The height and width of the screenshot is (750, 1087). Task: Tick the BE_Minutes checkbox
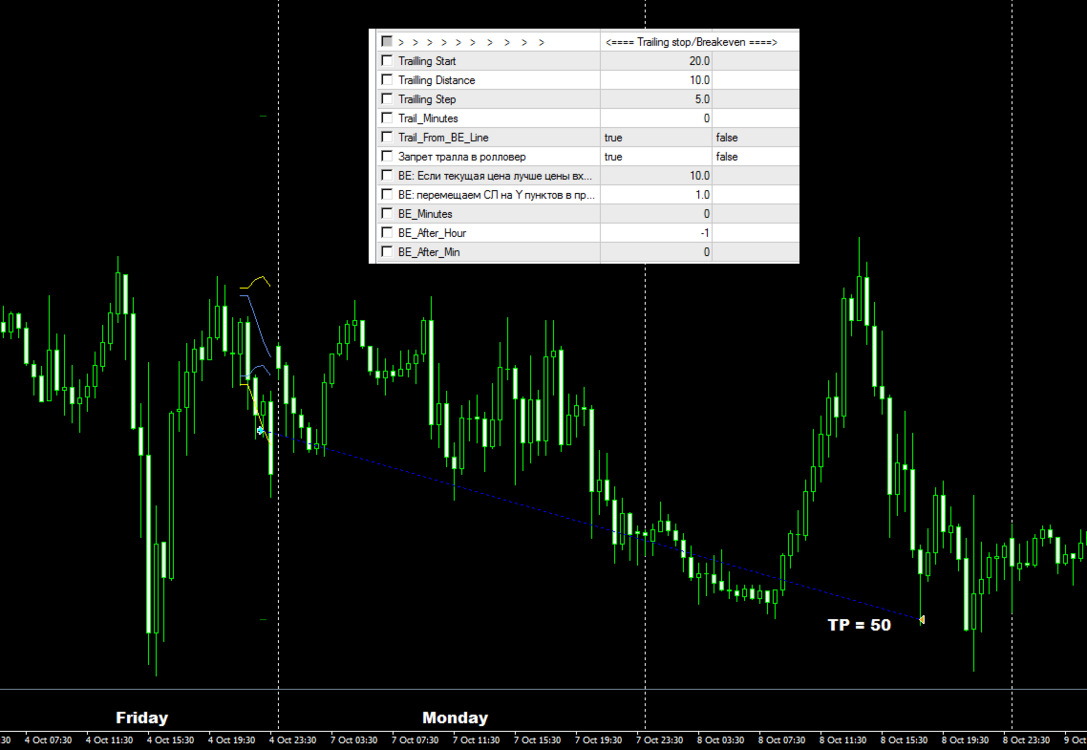387,213
